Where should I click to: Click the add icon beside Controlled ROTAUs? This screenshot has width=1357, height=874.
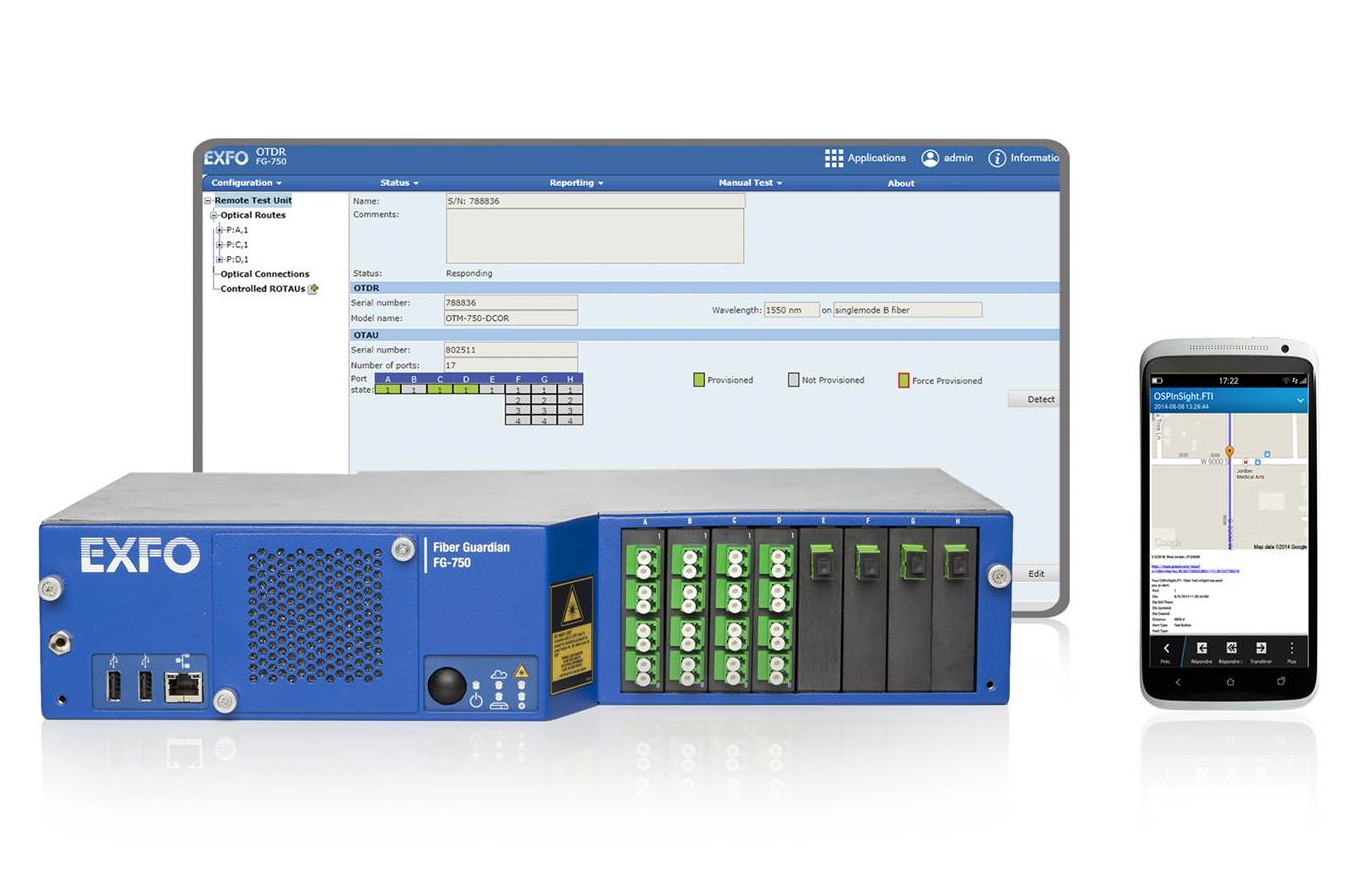pos(314,289)
